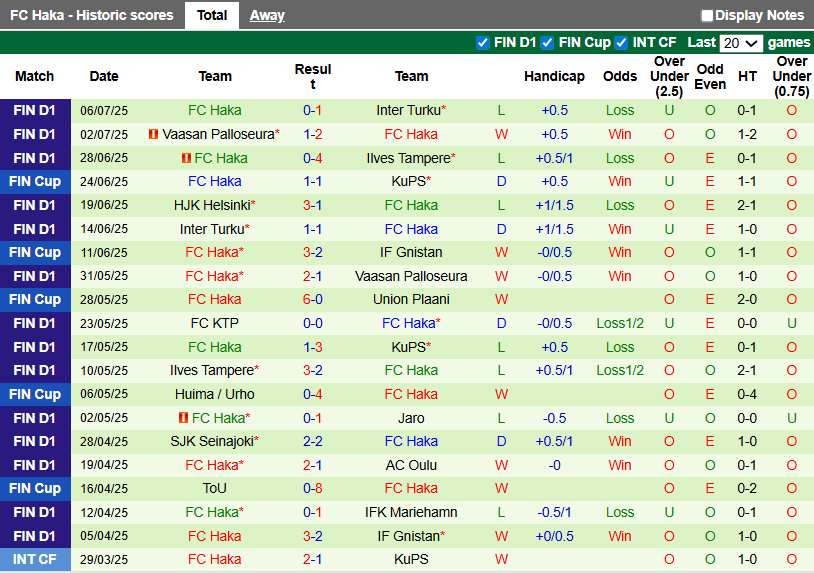This screenshot has width=814, height=573.
Task: Open HJK Helsinki team link
Action: 214,205
